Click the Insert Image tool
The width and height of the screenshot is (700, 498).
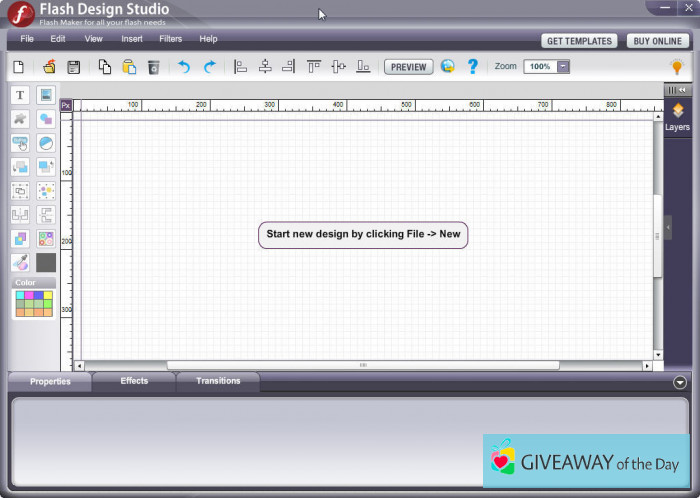[x=46, y=95]
